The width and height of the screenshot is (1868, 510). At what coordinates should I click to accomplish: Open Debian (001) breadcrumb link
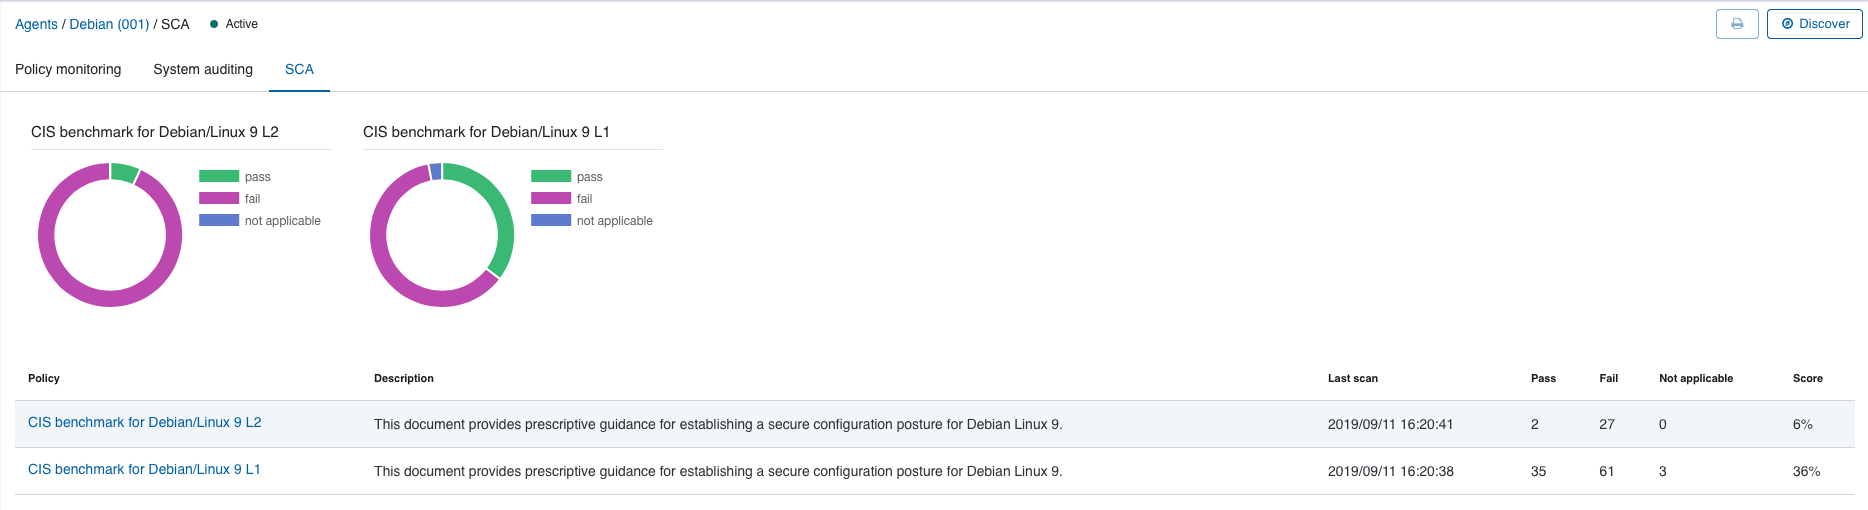pos(109,24)
